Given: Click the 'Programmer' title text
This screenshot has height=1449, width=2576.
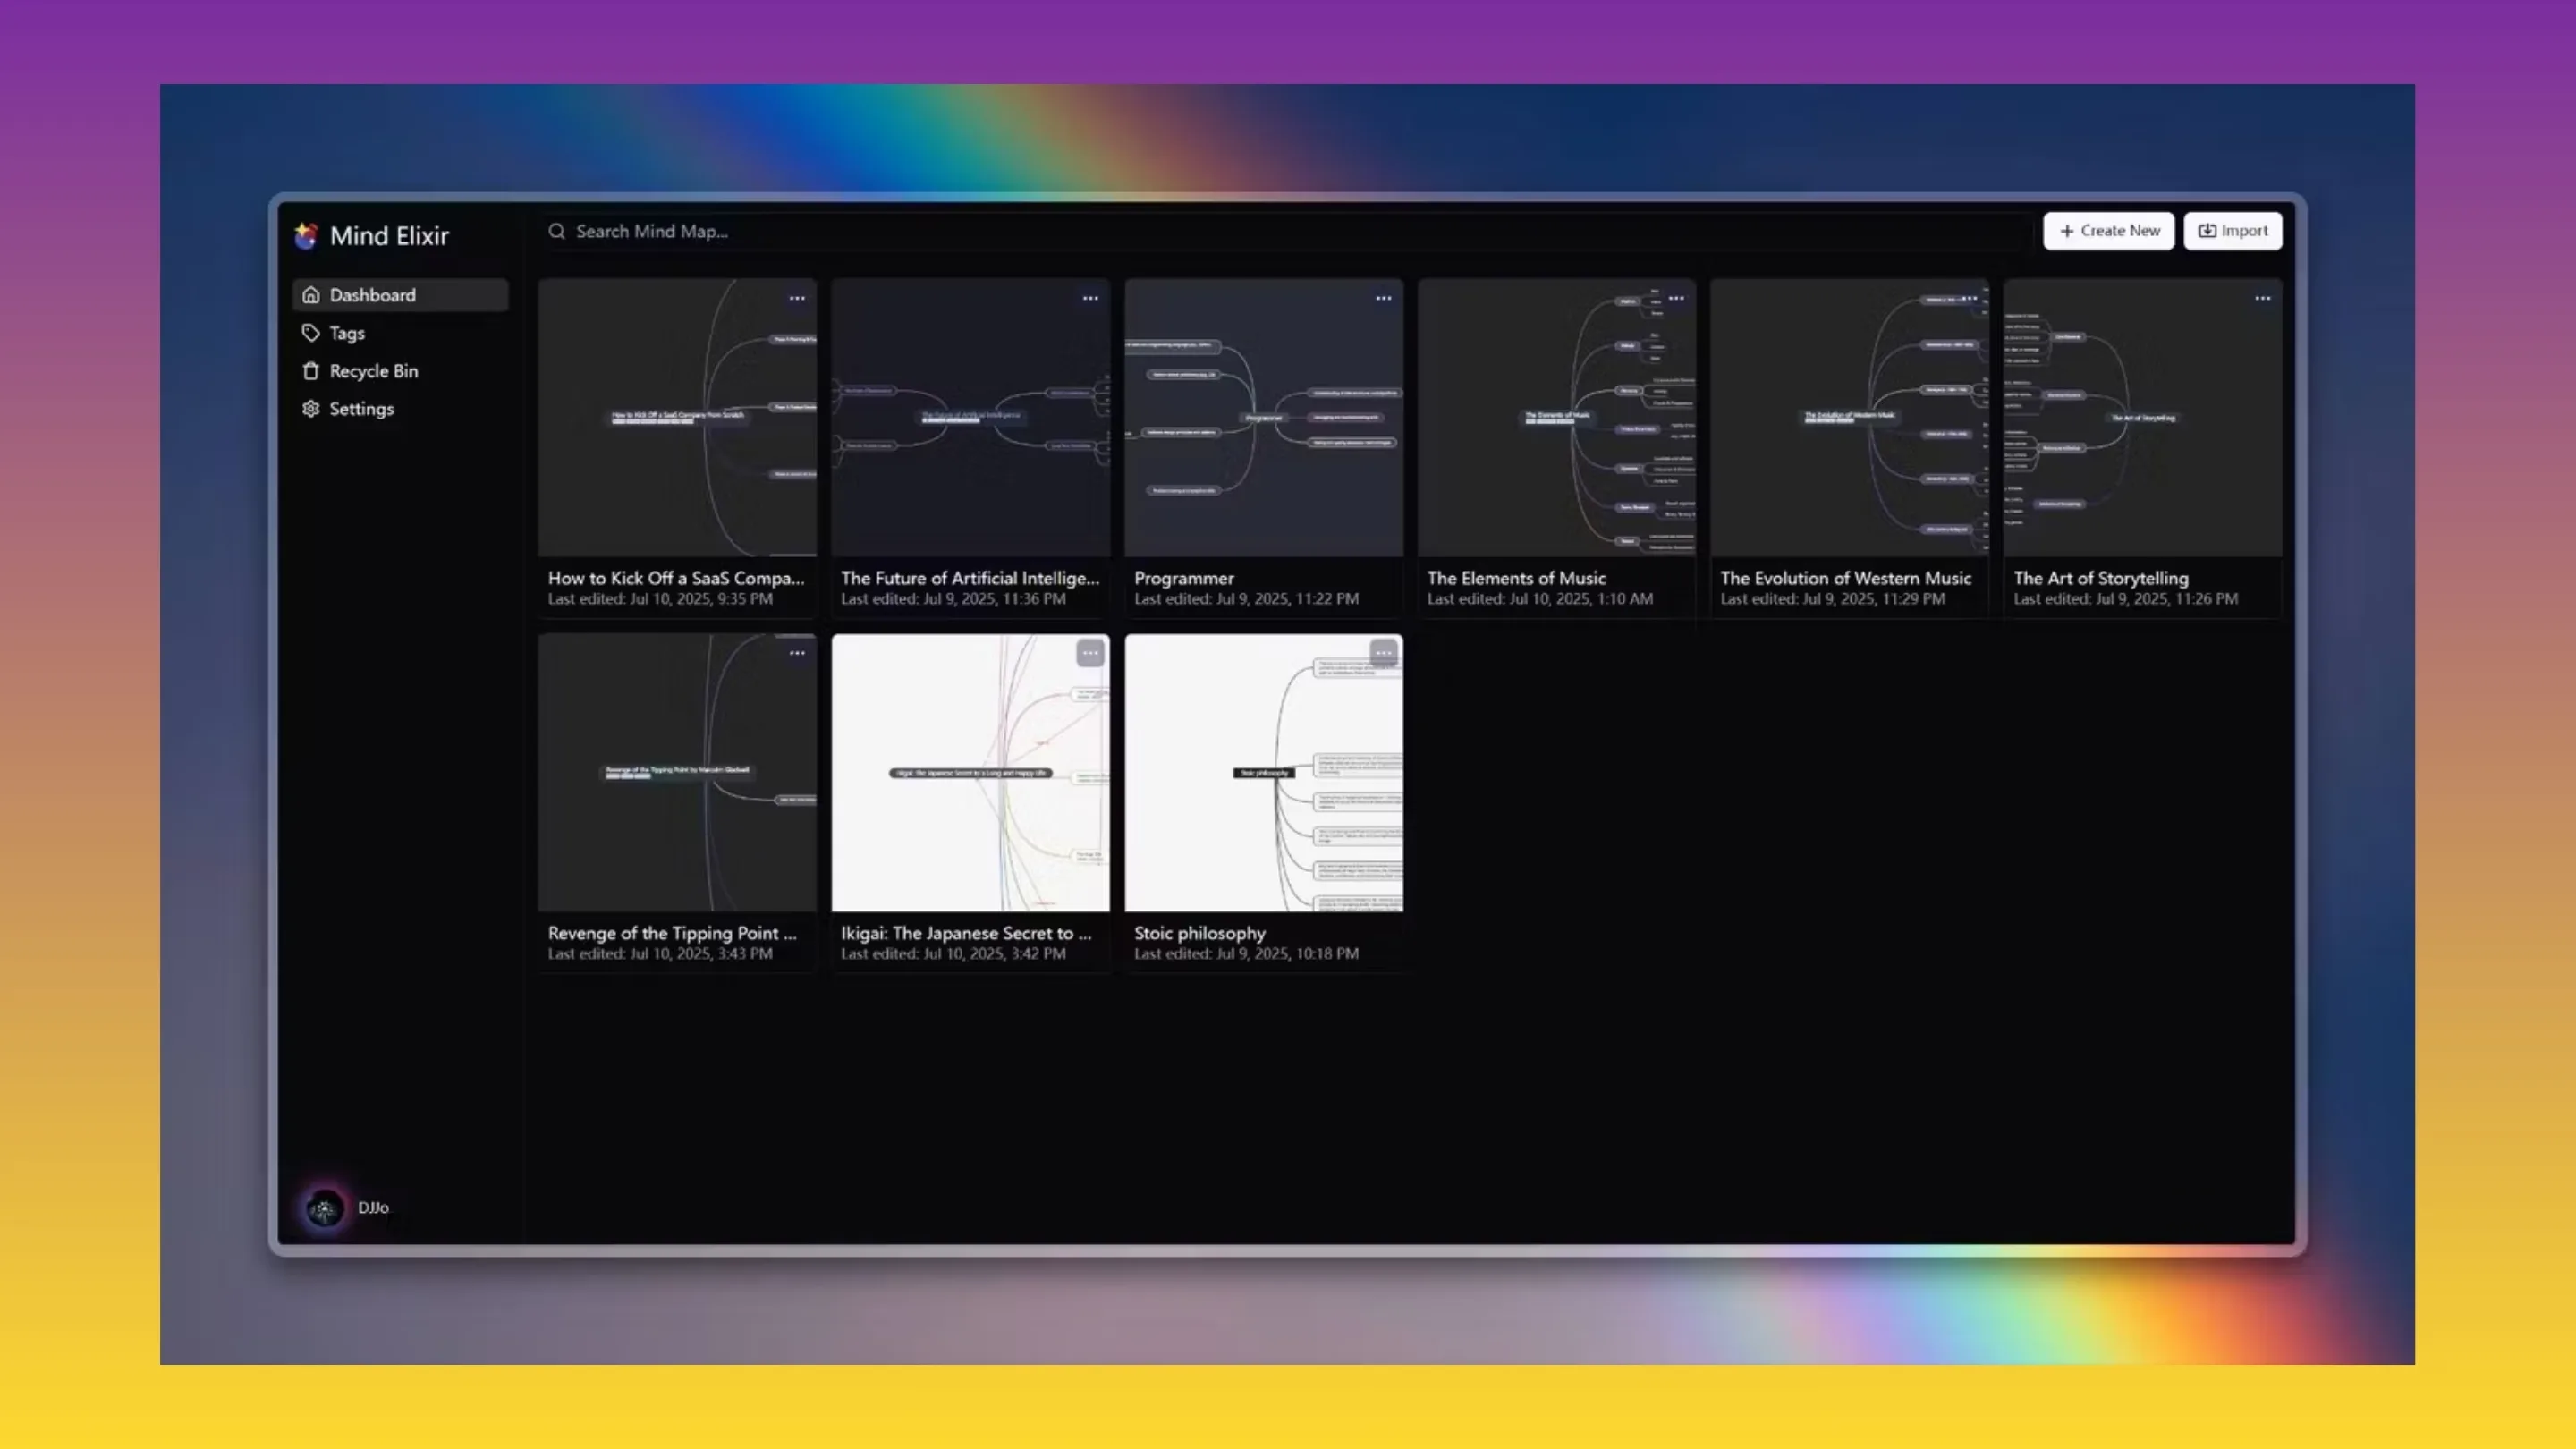Looking at the screenshot, I should point(1184,578).
